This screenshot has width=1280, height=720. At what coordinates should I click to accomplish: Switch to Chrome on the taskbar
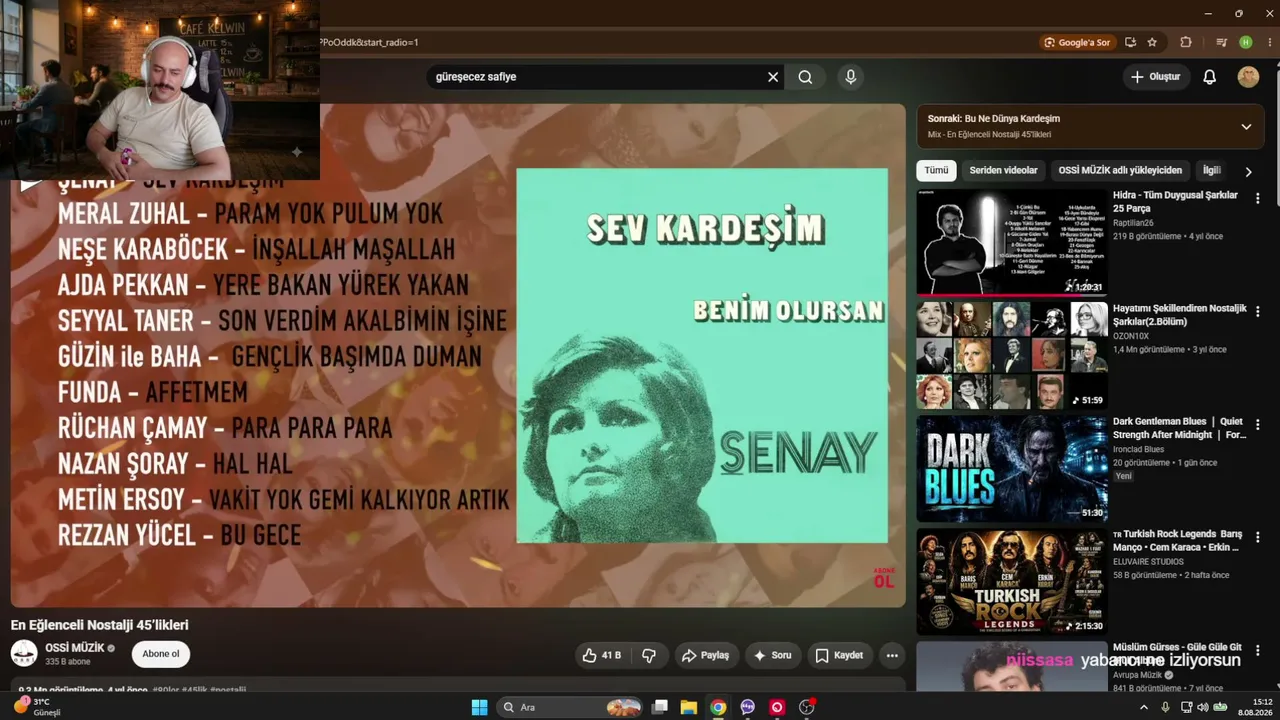click(718, 707)
